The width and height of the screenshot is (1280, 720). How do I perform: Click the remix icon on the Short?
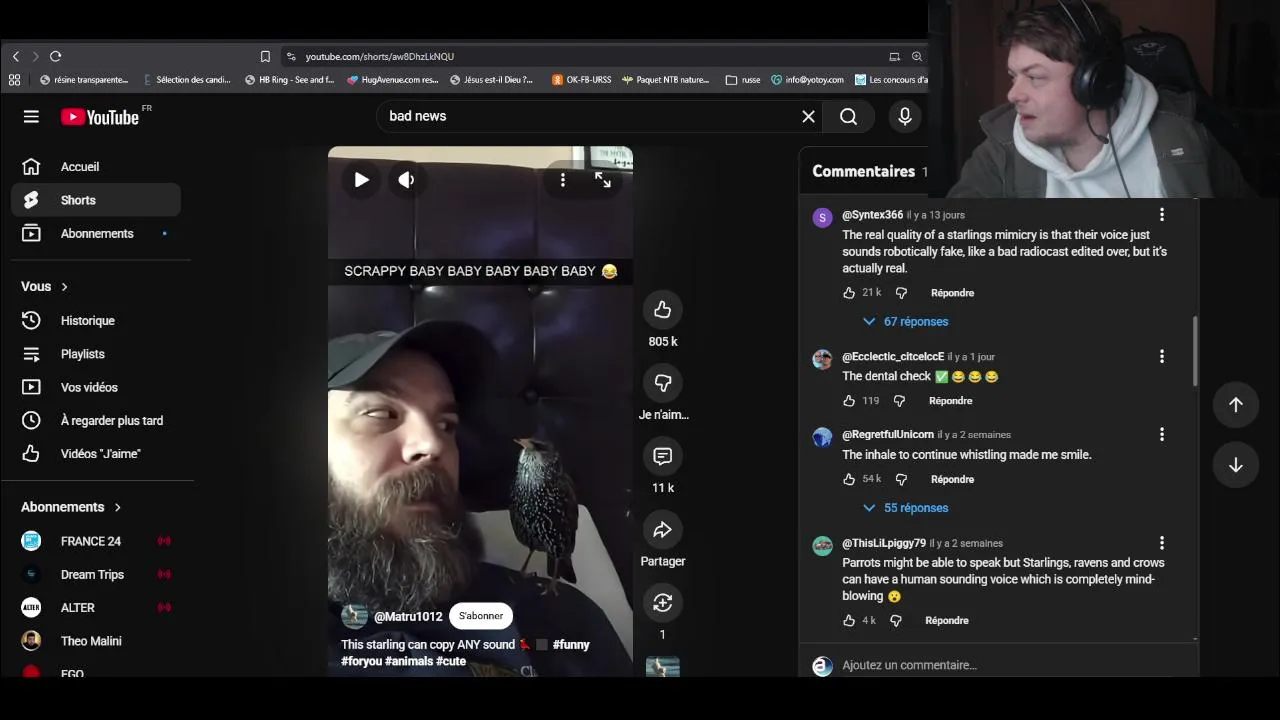click(x=662, y=603)
